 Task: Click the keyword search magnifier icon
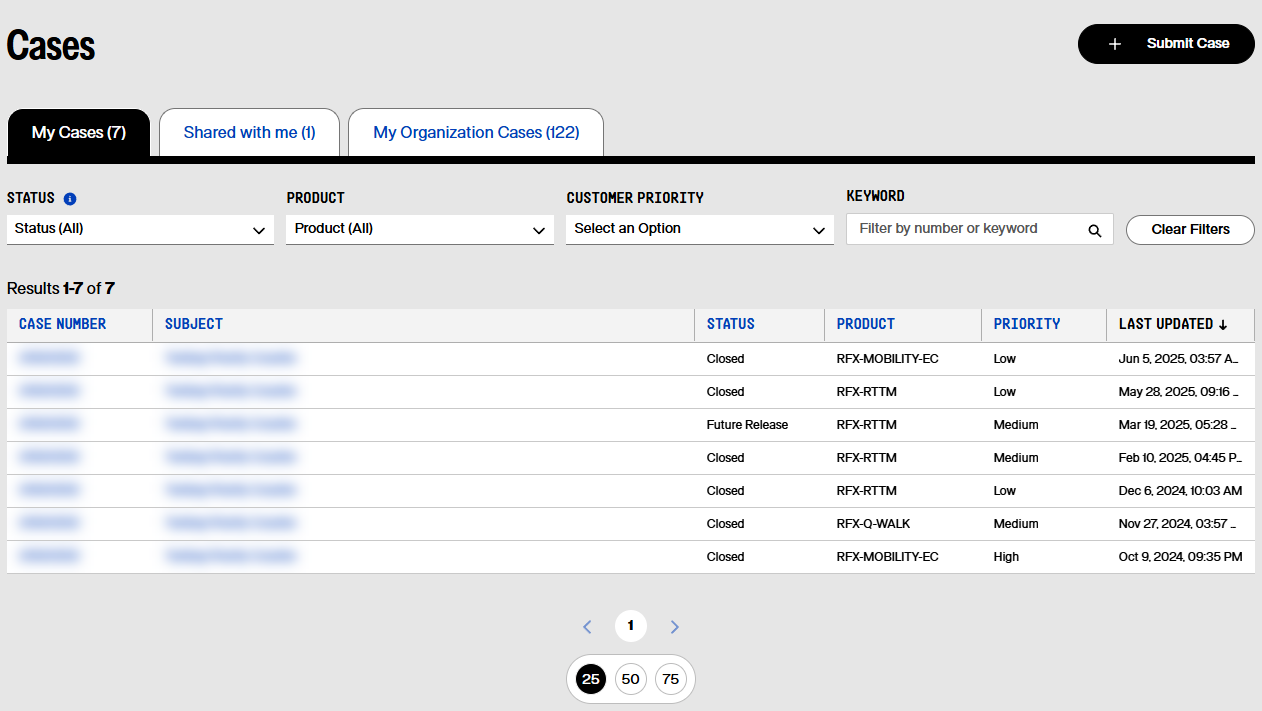[1095, 230]
